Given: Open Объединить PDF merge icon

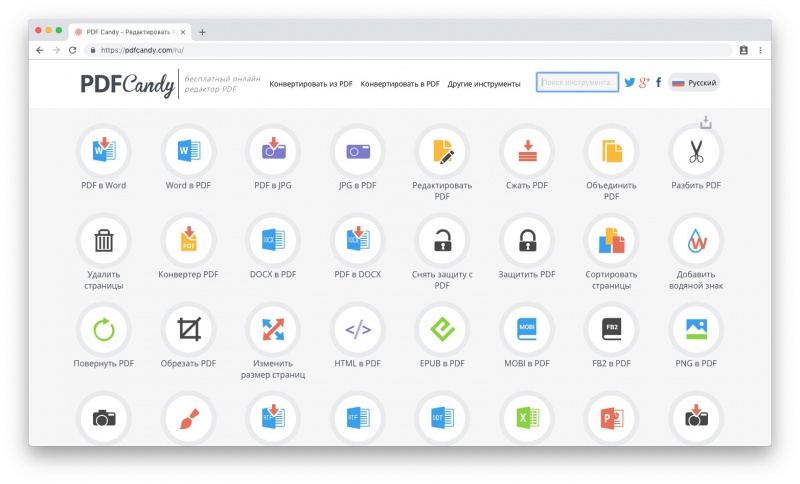Looking at the screenshot, I should tap(611, 151).
